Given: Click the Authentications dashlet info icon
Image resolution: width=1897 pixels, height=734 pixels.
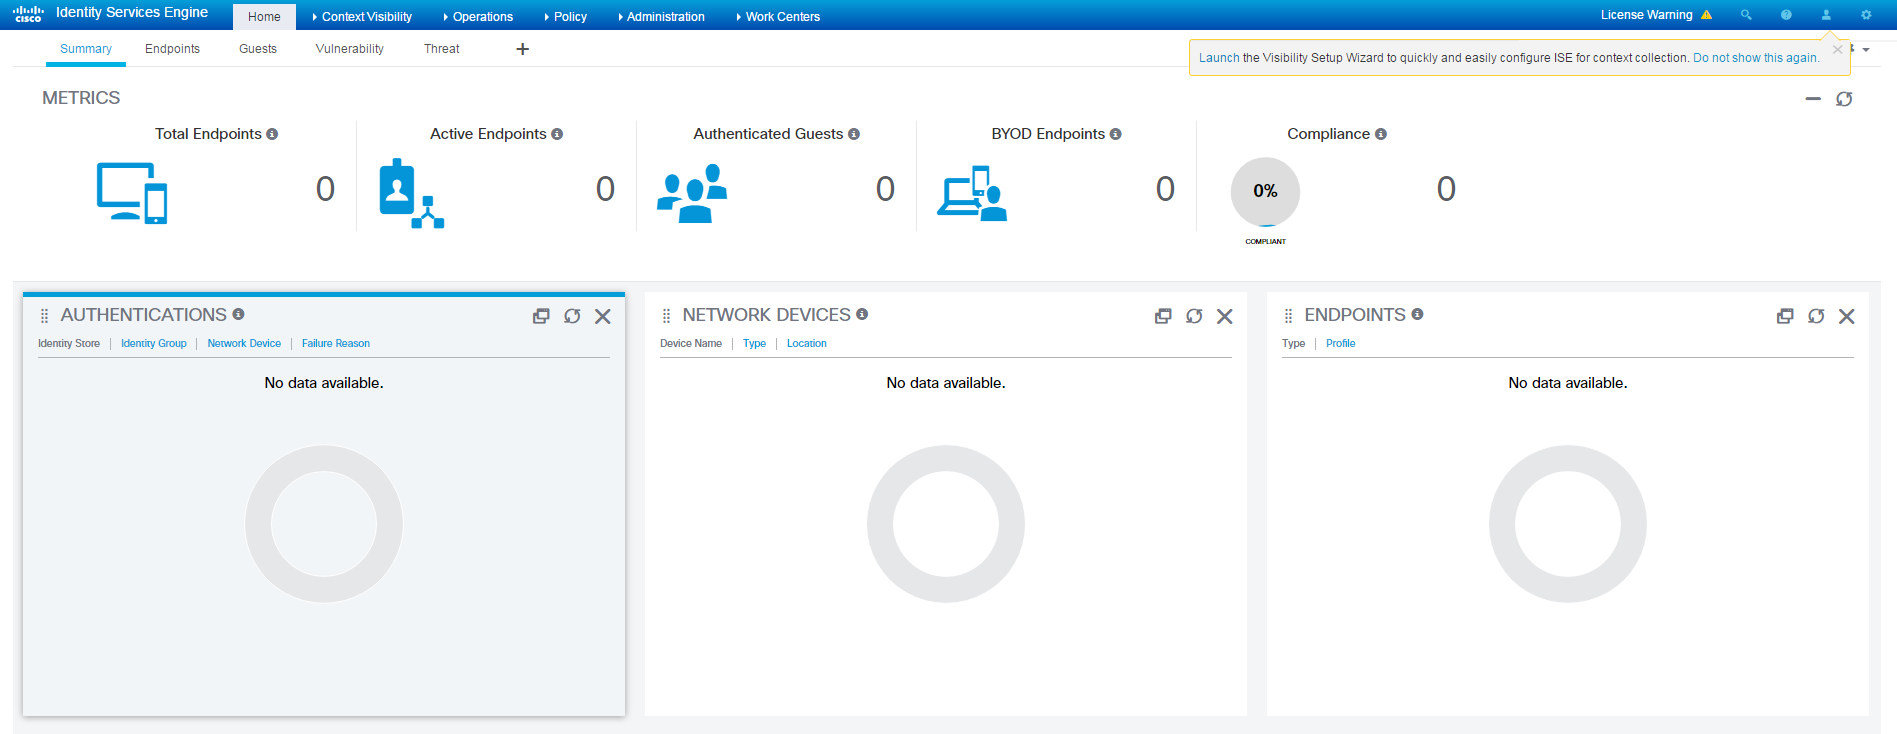Looking at the screenshot, I should (238, 314).
